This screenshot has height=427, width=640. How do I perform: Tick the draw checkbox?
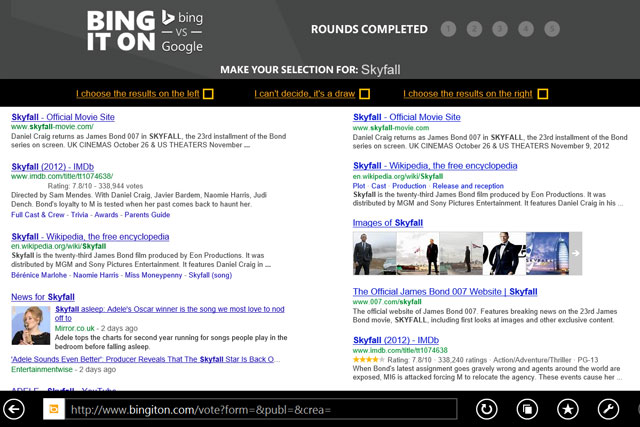point(364,94)
